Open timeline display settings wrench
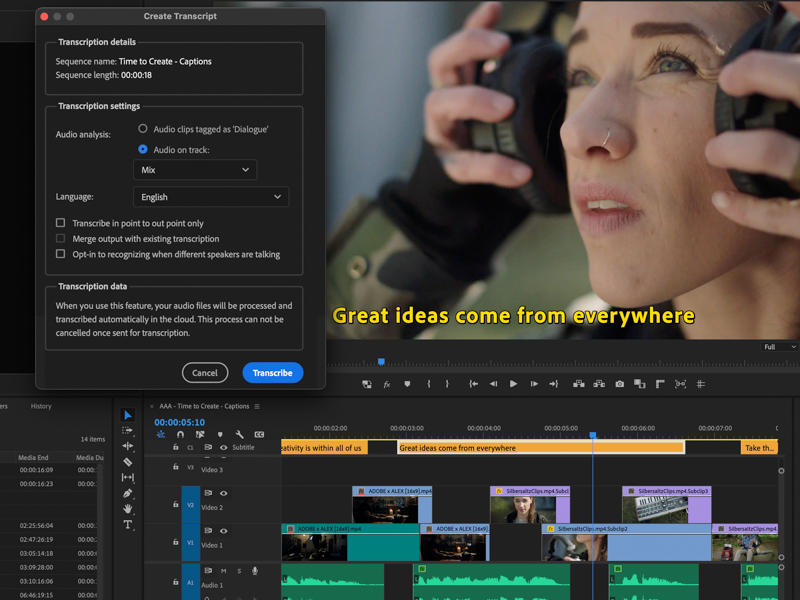The image size is (800, 600). click(240, 435)
